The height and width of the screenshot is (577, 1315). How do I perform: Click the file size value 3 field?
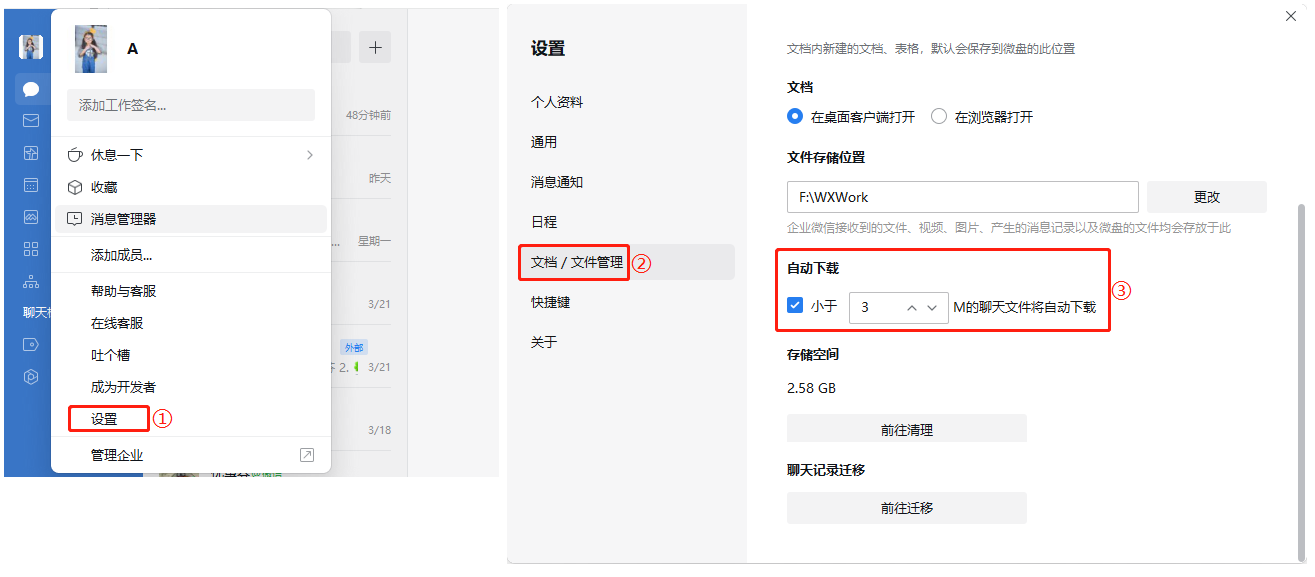[x=875, y=307]
